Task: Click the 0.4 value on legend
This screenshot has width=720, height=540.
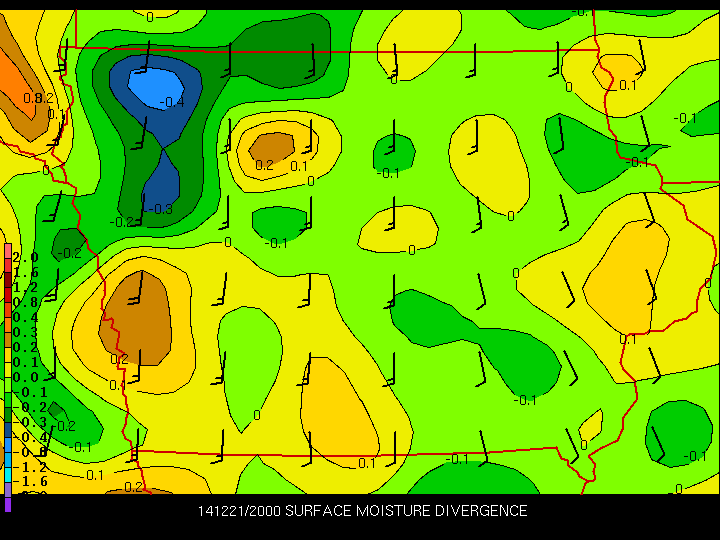Action: 26,317
